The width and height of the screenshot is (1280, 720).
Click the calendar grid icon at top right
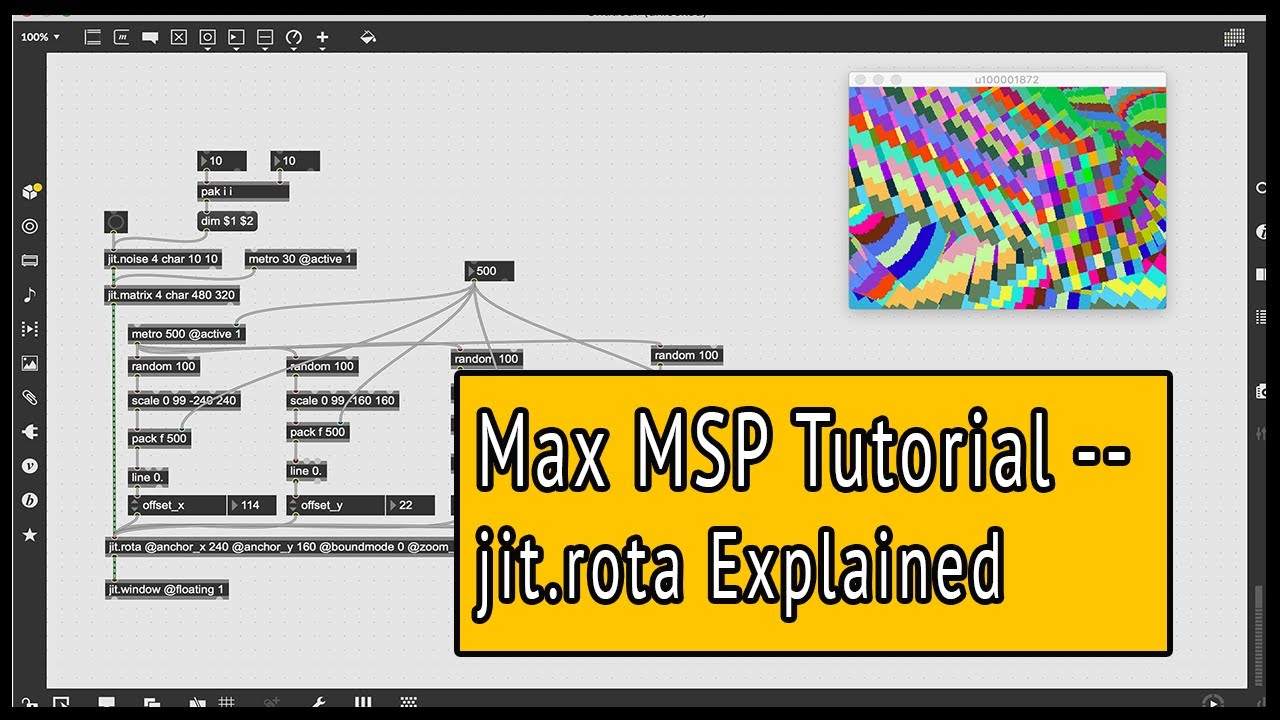point(1234,37)
